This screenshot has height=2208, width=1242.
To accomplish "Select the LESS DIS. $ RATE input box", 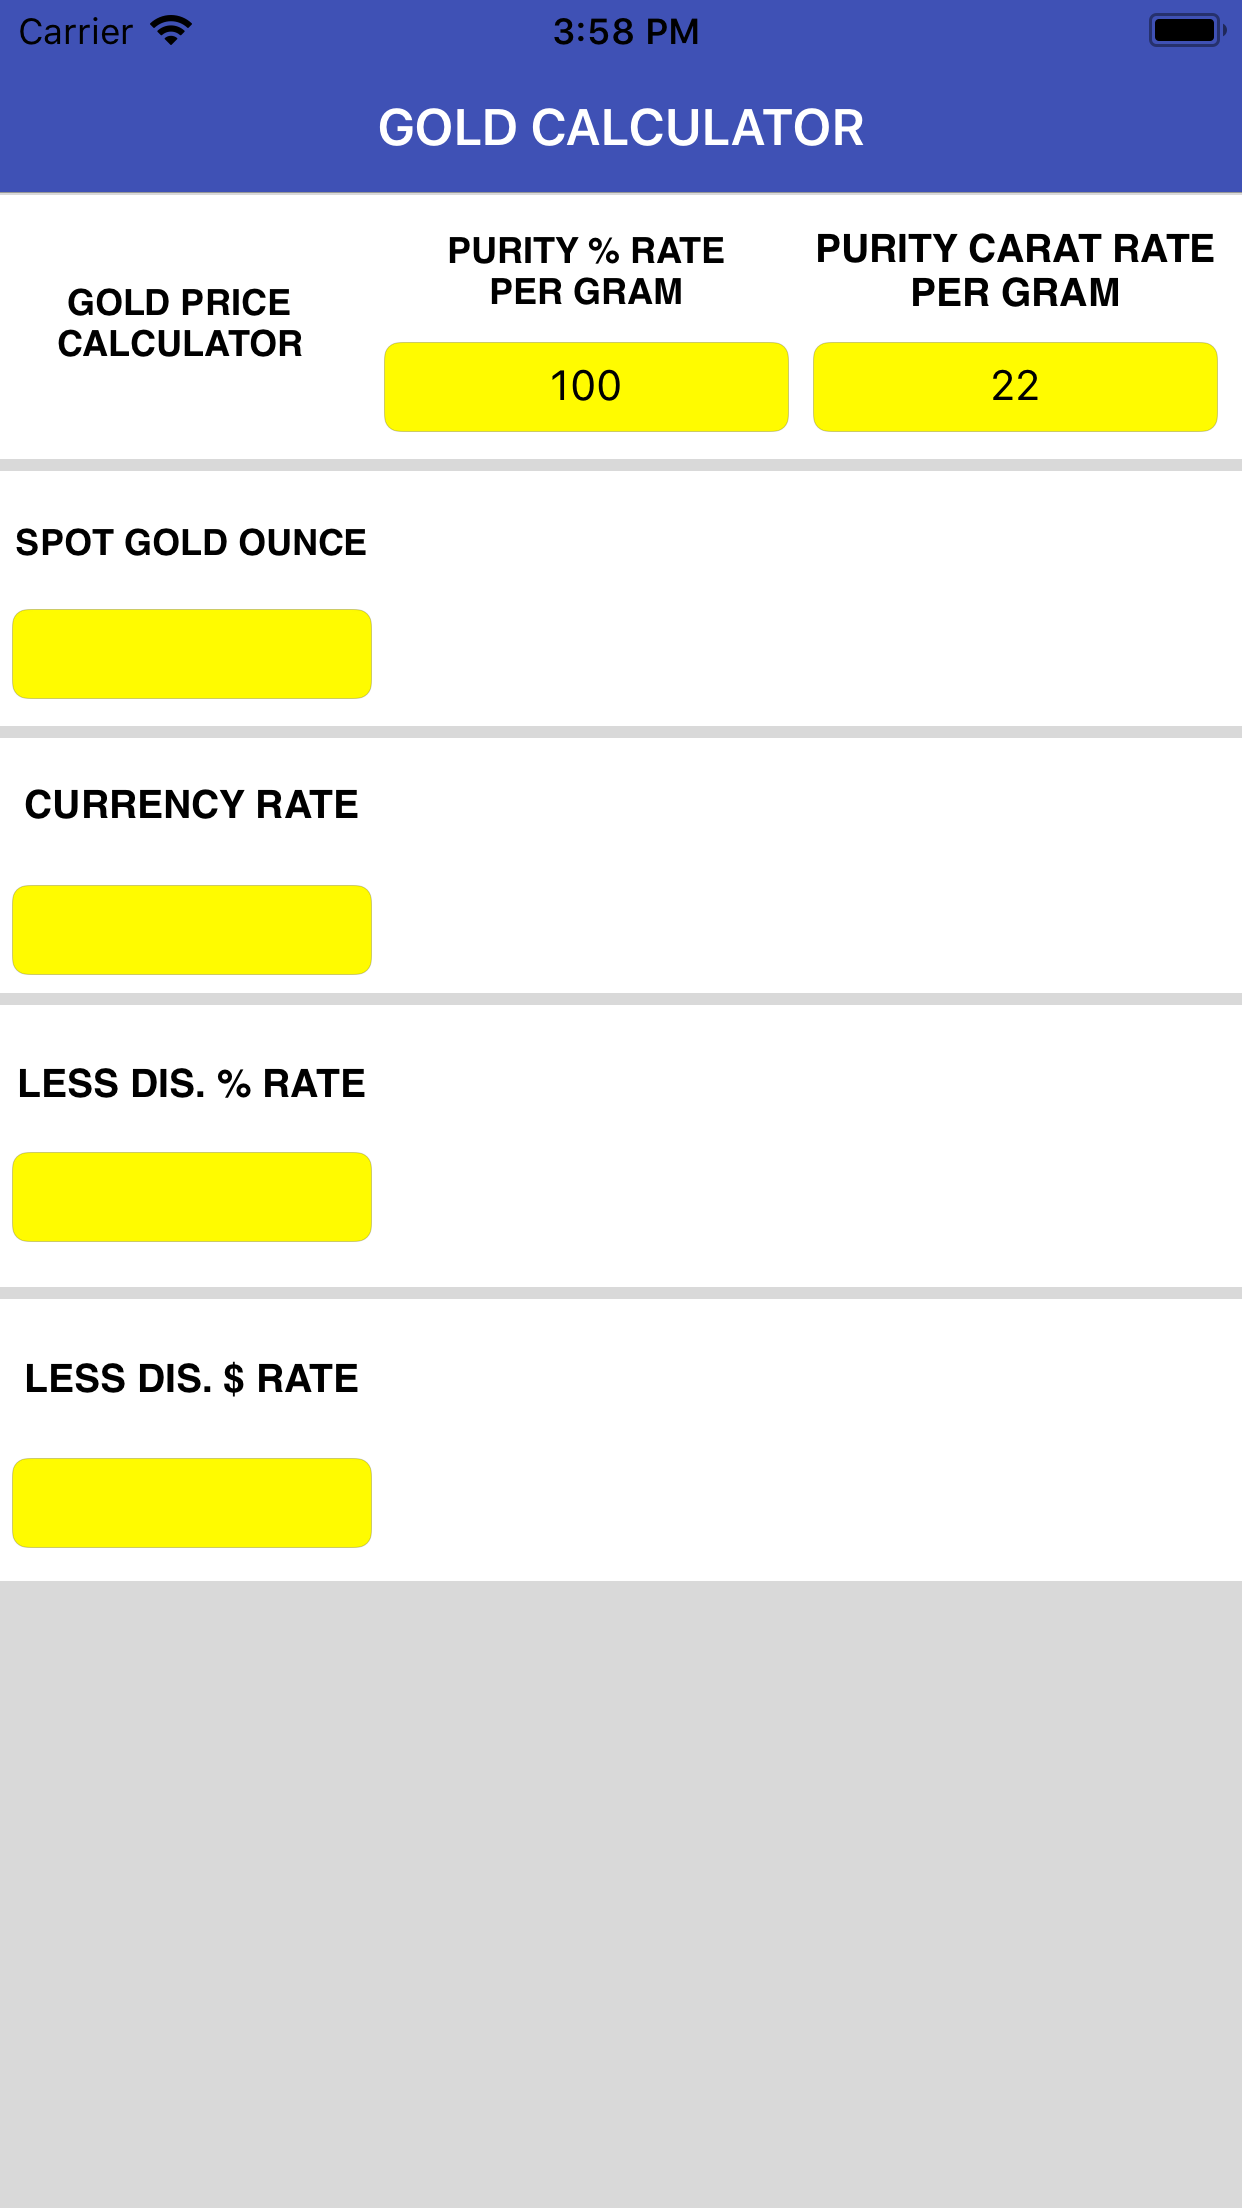I will click(191, 1502).
